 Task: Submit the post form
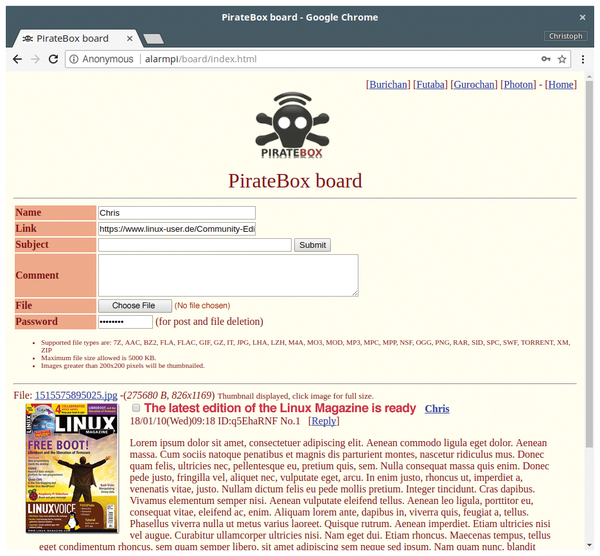click(x=312, y=245)
